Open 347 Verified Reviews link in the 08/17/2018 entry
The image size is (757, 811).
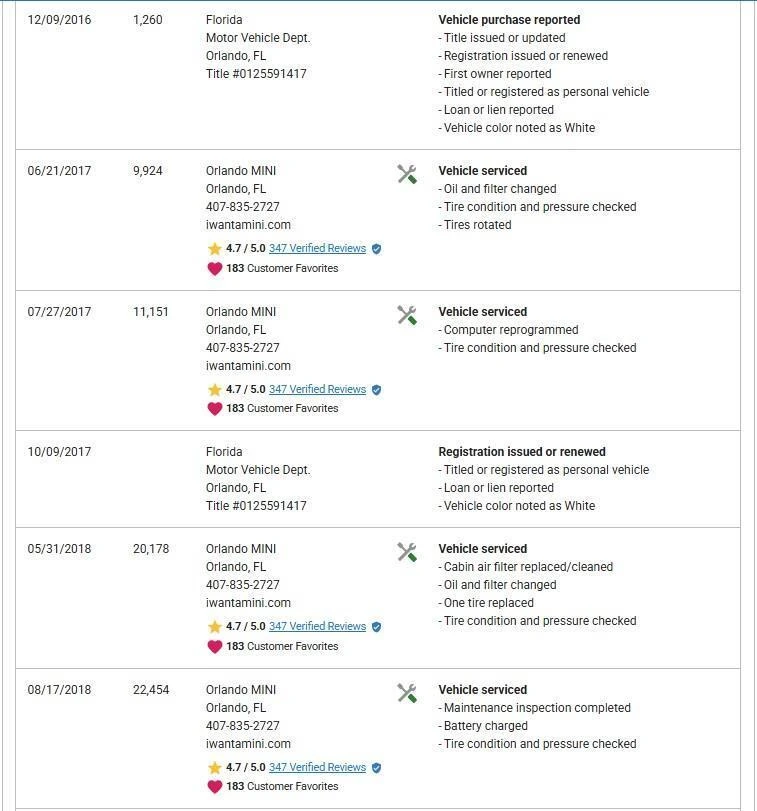pos(317,768)
